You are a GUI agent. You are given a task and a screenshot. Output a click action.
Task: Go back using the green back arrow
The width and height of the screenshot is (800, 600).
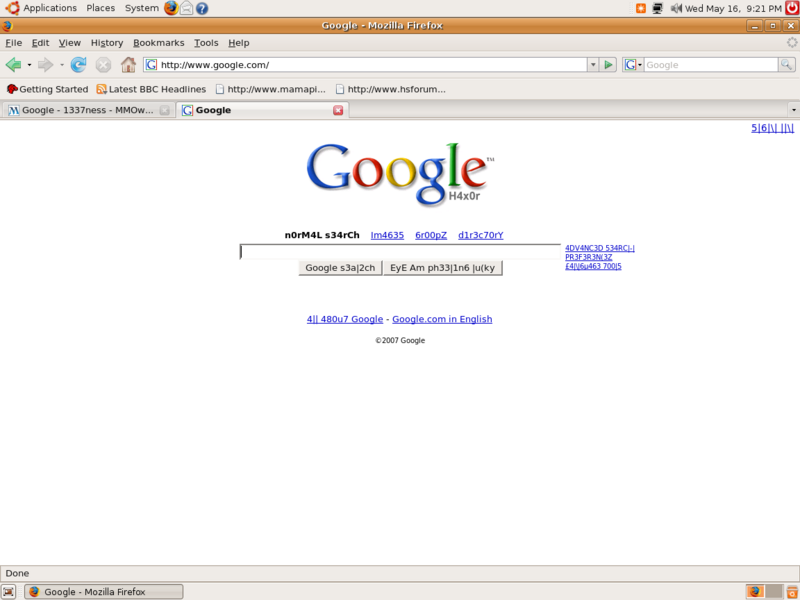(13, 65)
